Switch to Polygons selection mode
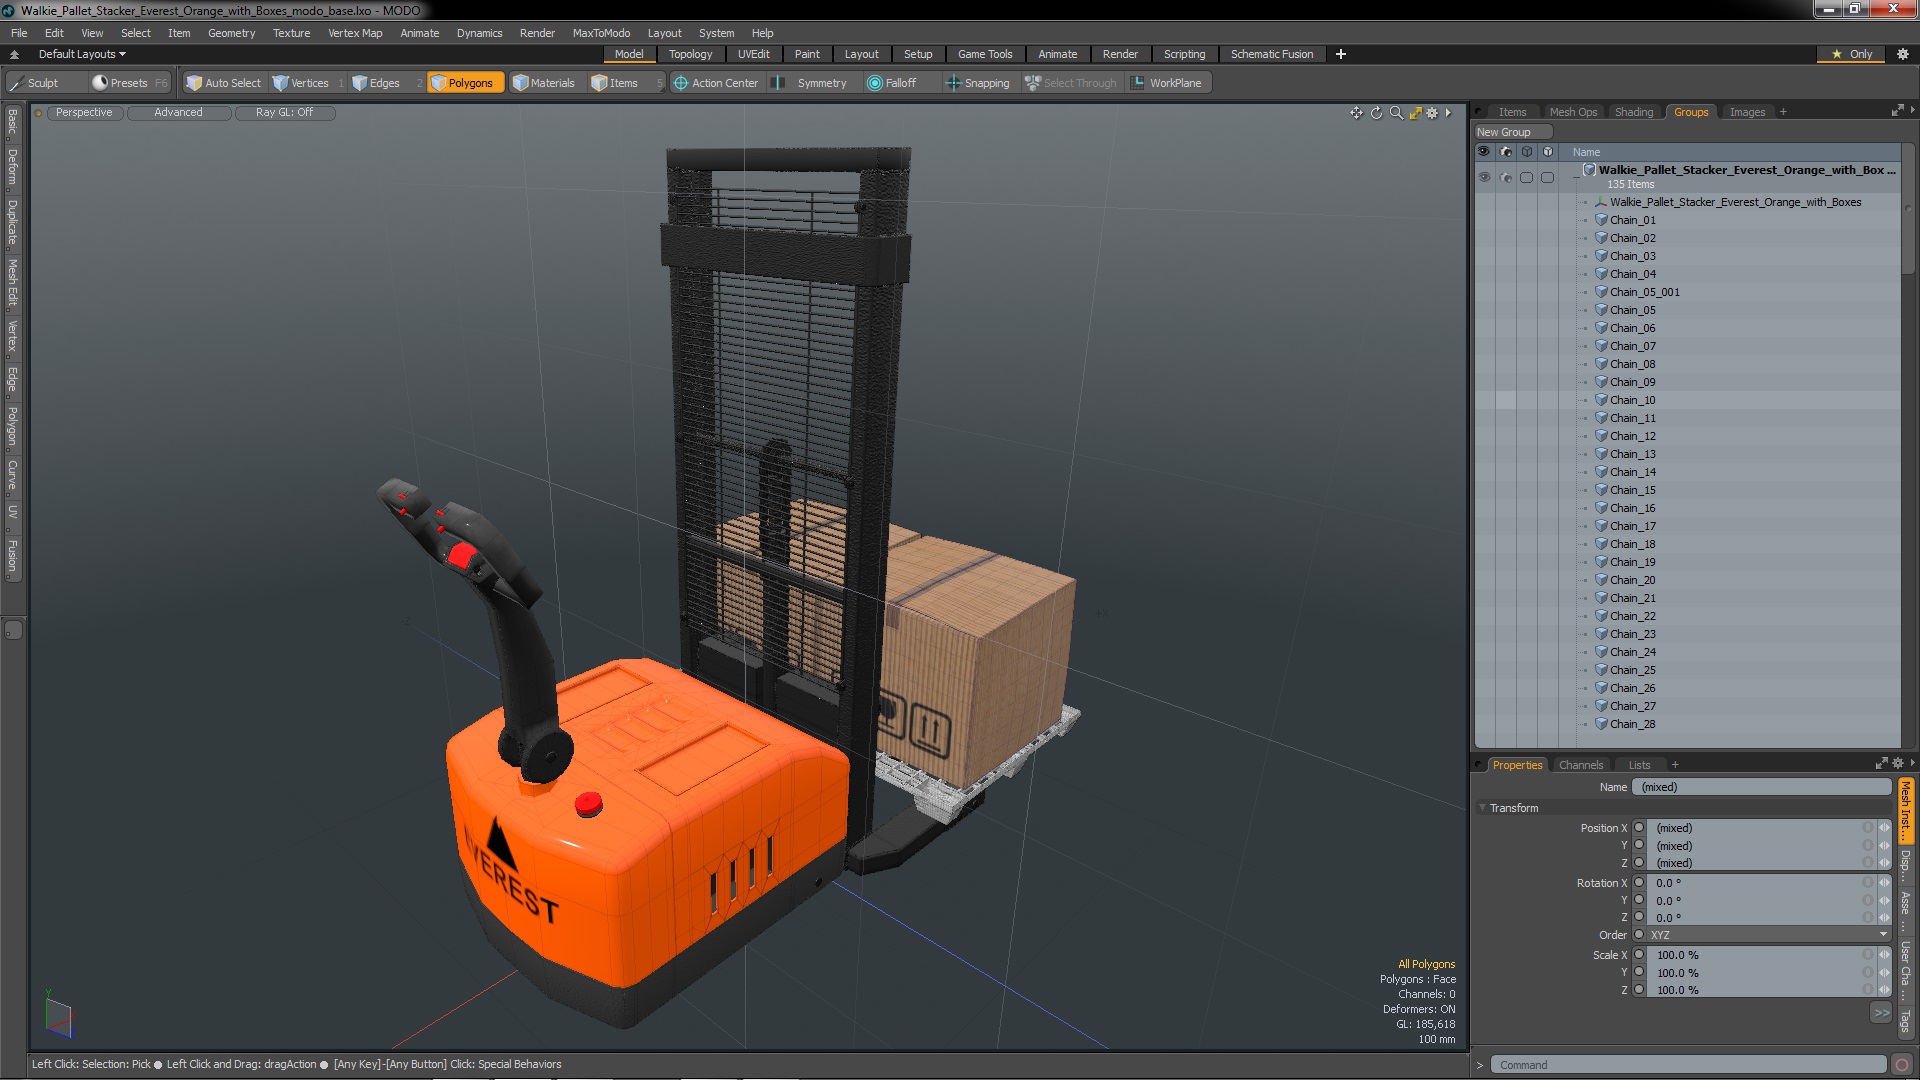The image size is (1920, 1080). 463,83
